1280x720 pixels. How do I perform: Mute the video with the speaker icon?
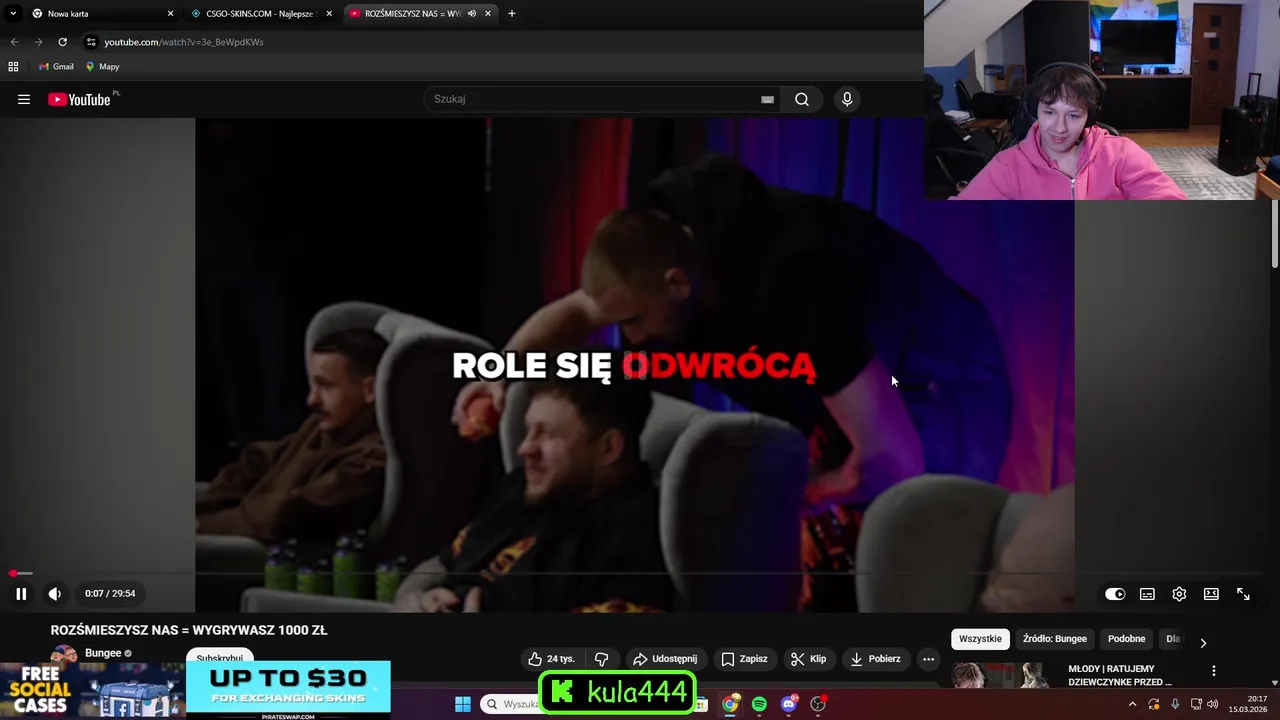click(55, 594)
